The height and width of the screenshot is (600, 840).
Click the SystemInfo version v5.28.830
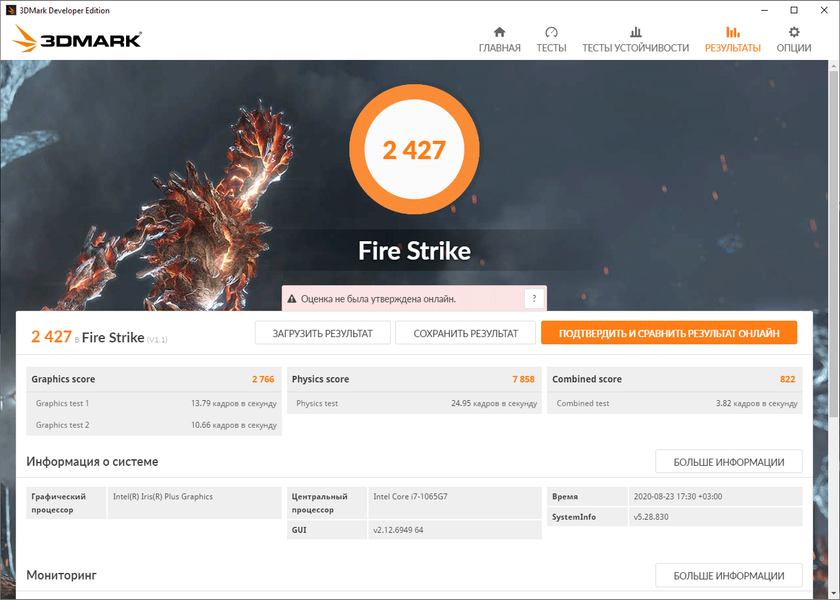[x=651, y=517]
